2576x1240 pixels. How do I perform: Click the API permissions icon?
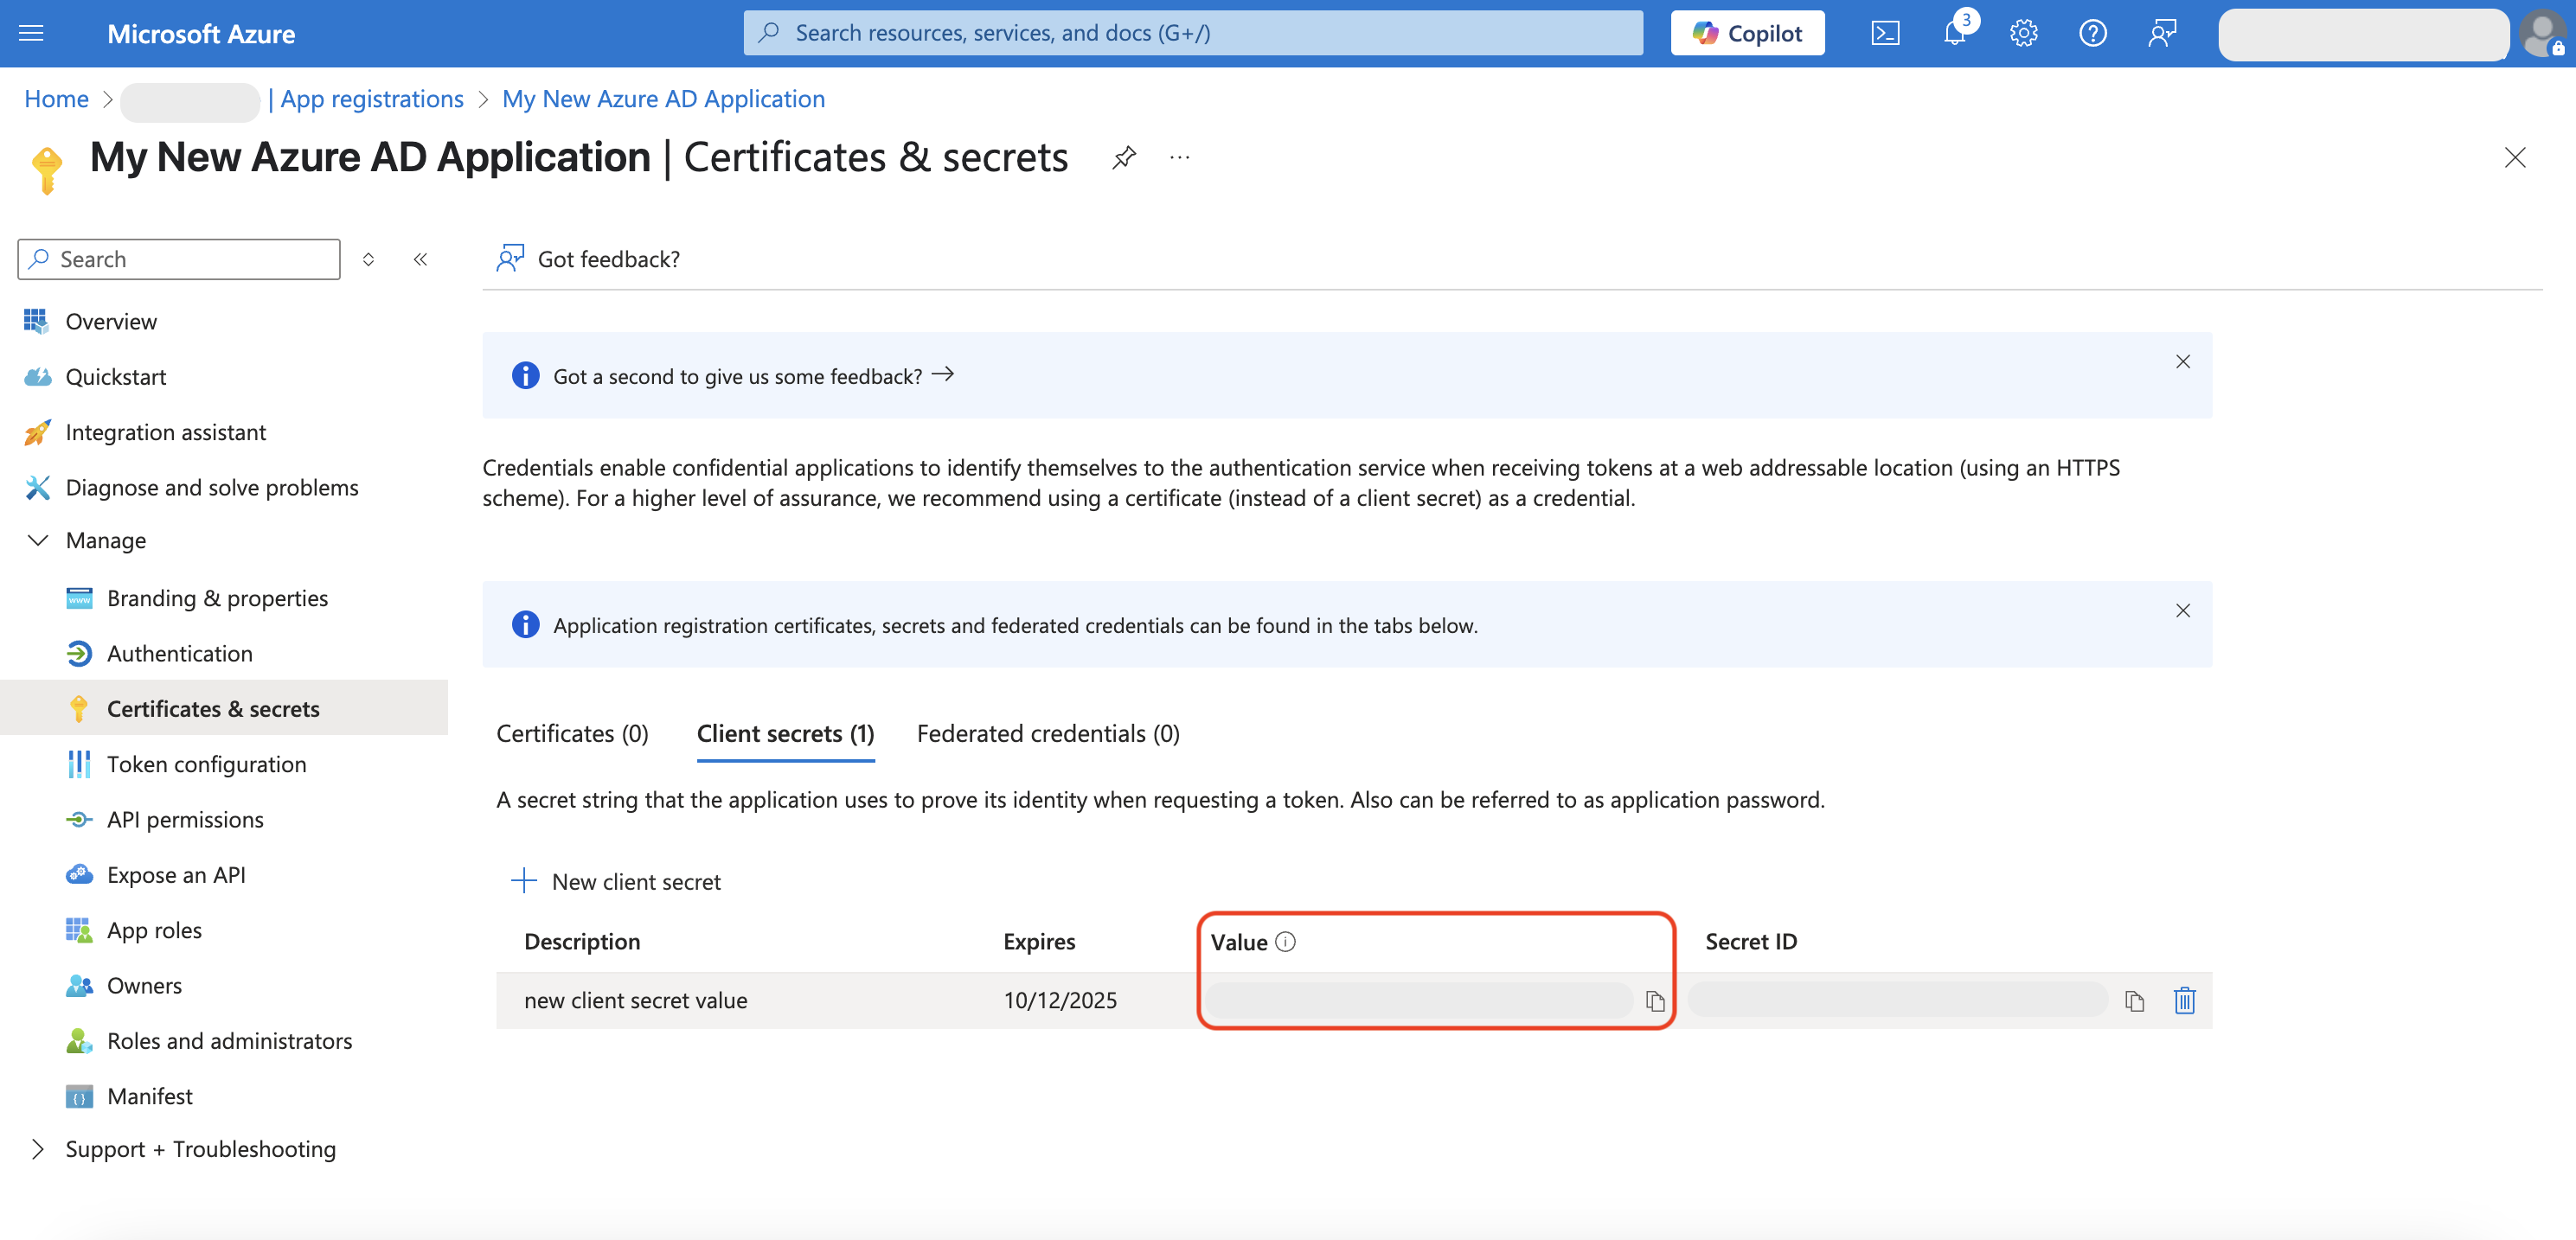tap(79, 819)
